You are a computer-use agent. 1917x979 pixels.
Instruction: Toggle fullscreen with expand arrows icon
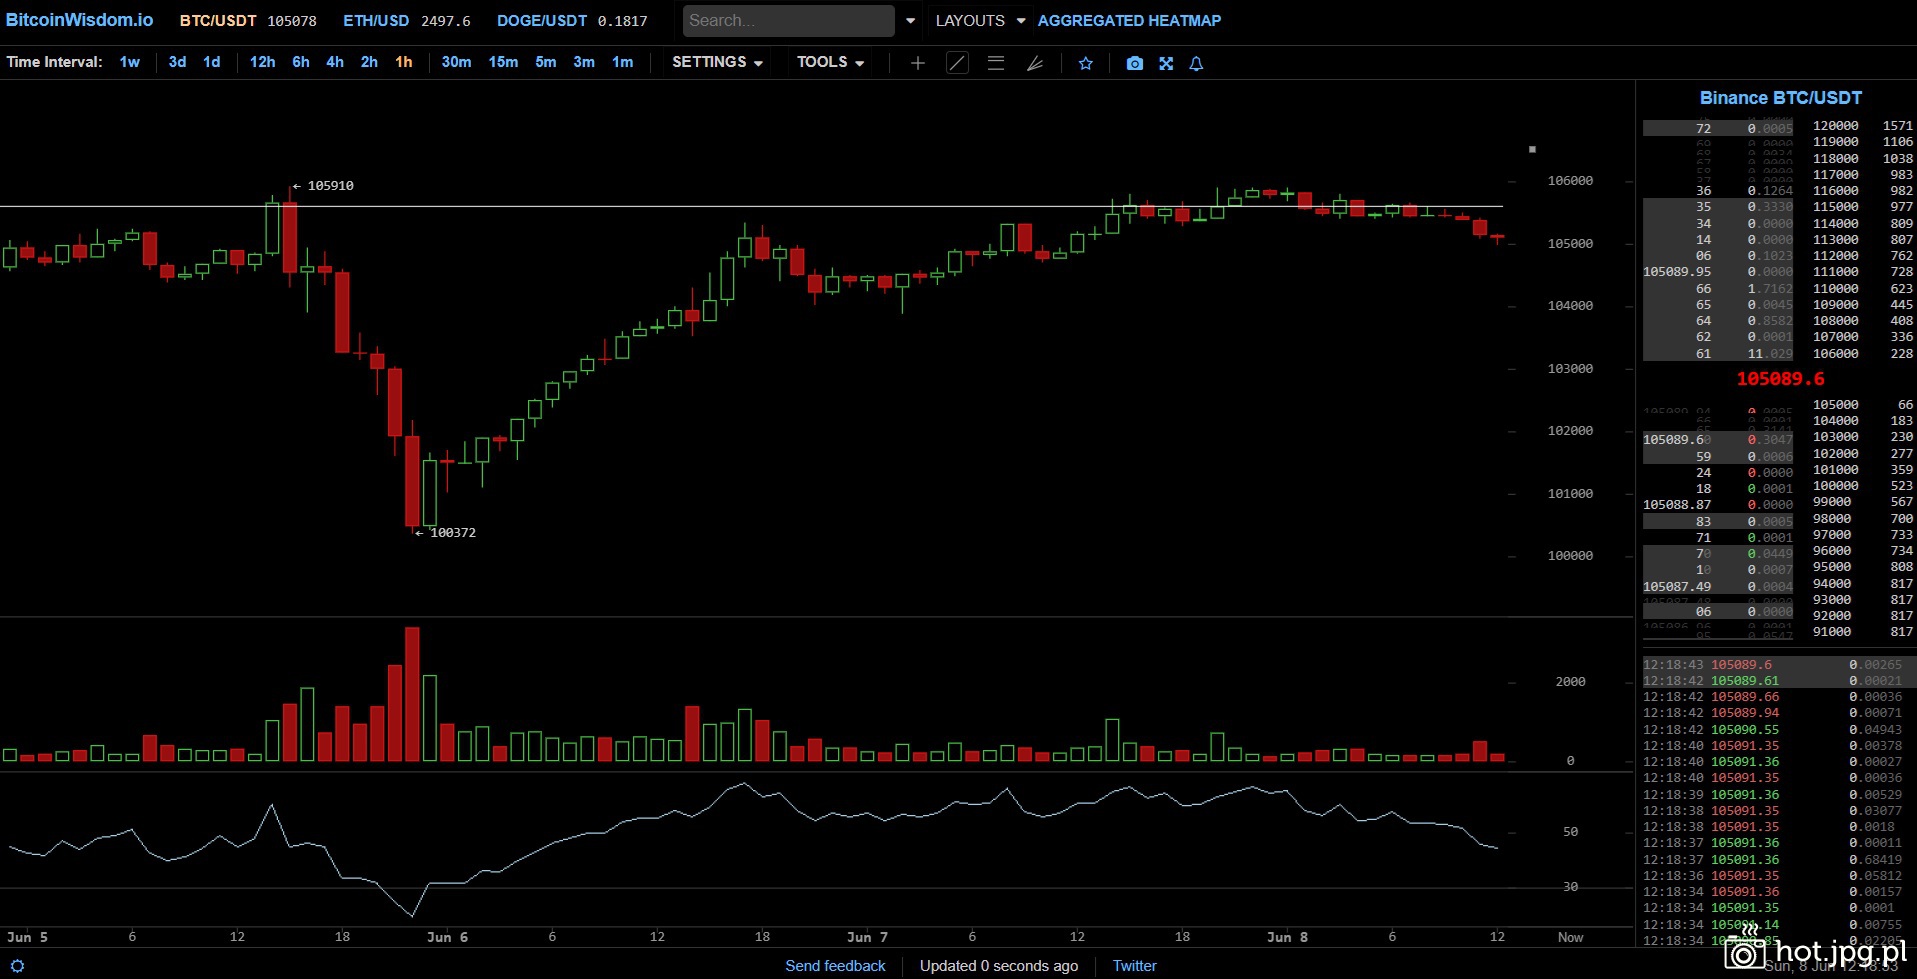pyautogui.click(x=1166, y=63)
